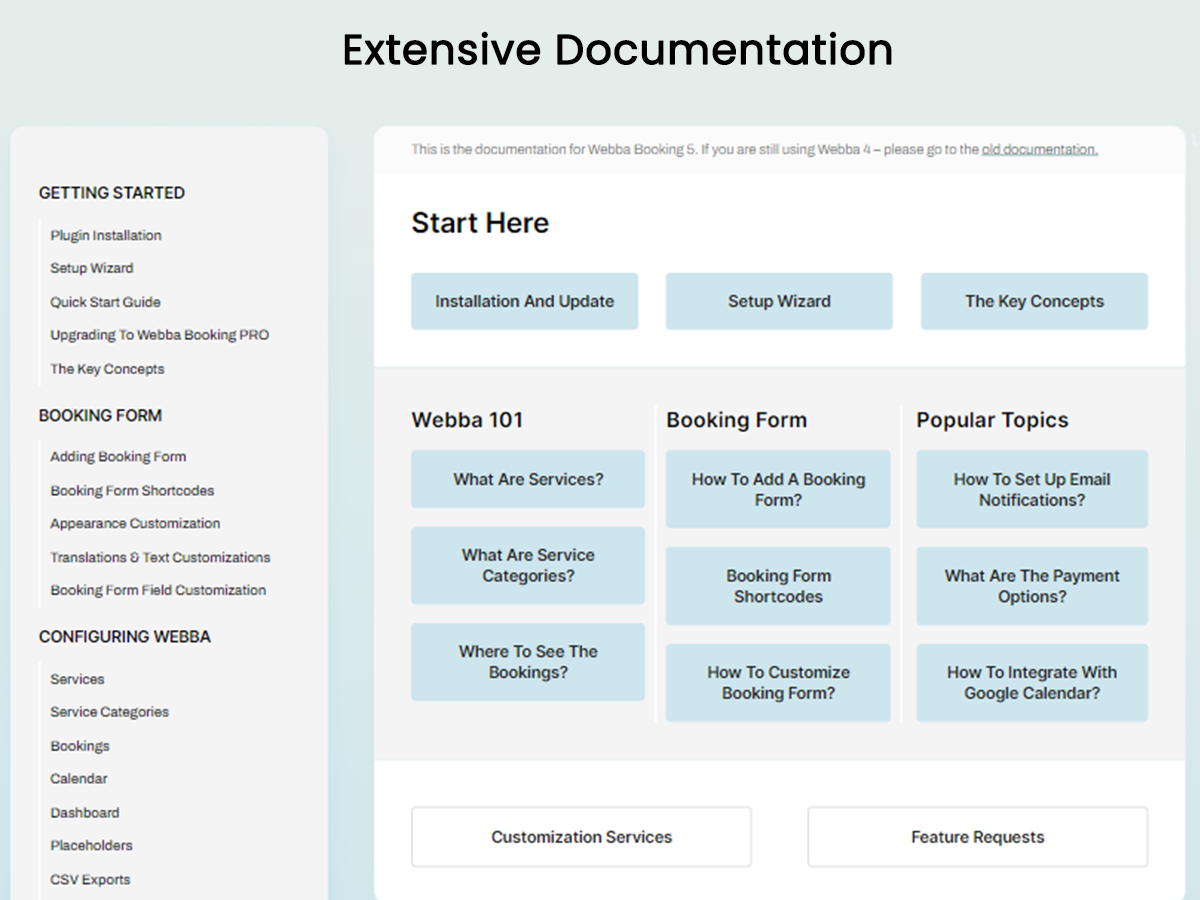The width and height of the screenshot is (1200, 900).
Task: Go to Appearance Customization
Action: (135, 524)
